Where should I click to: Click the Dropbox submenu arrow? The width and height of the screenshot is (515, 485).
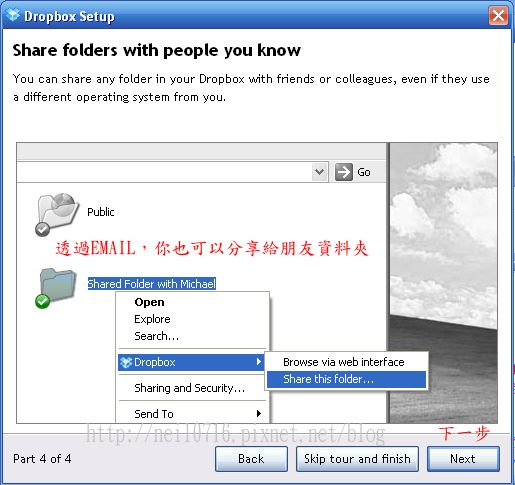259,361
